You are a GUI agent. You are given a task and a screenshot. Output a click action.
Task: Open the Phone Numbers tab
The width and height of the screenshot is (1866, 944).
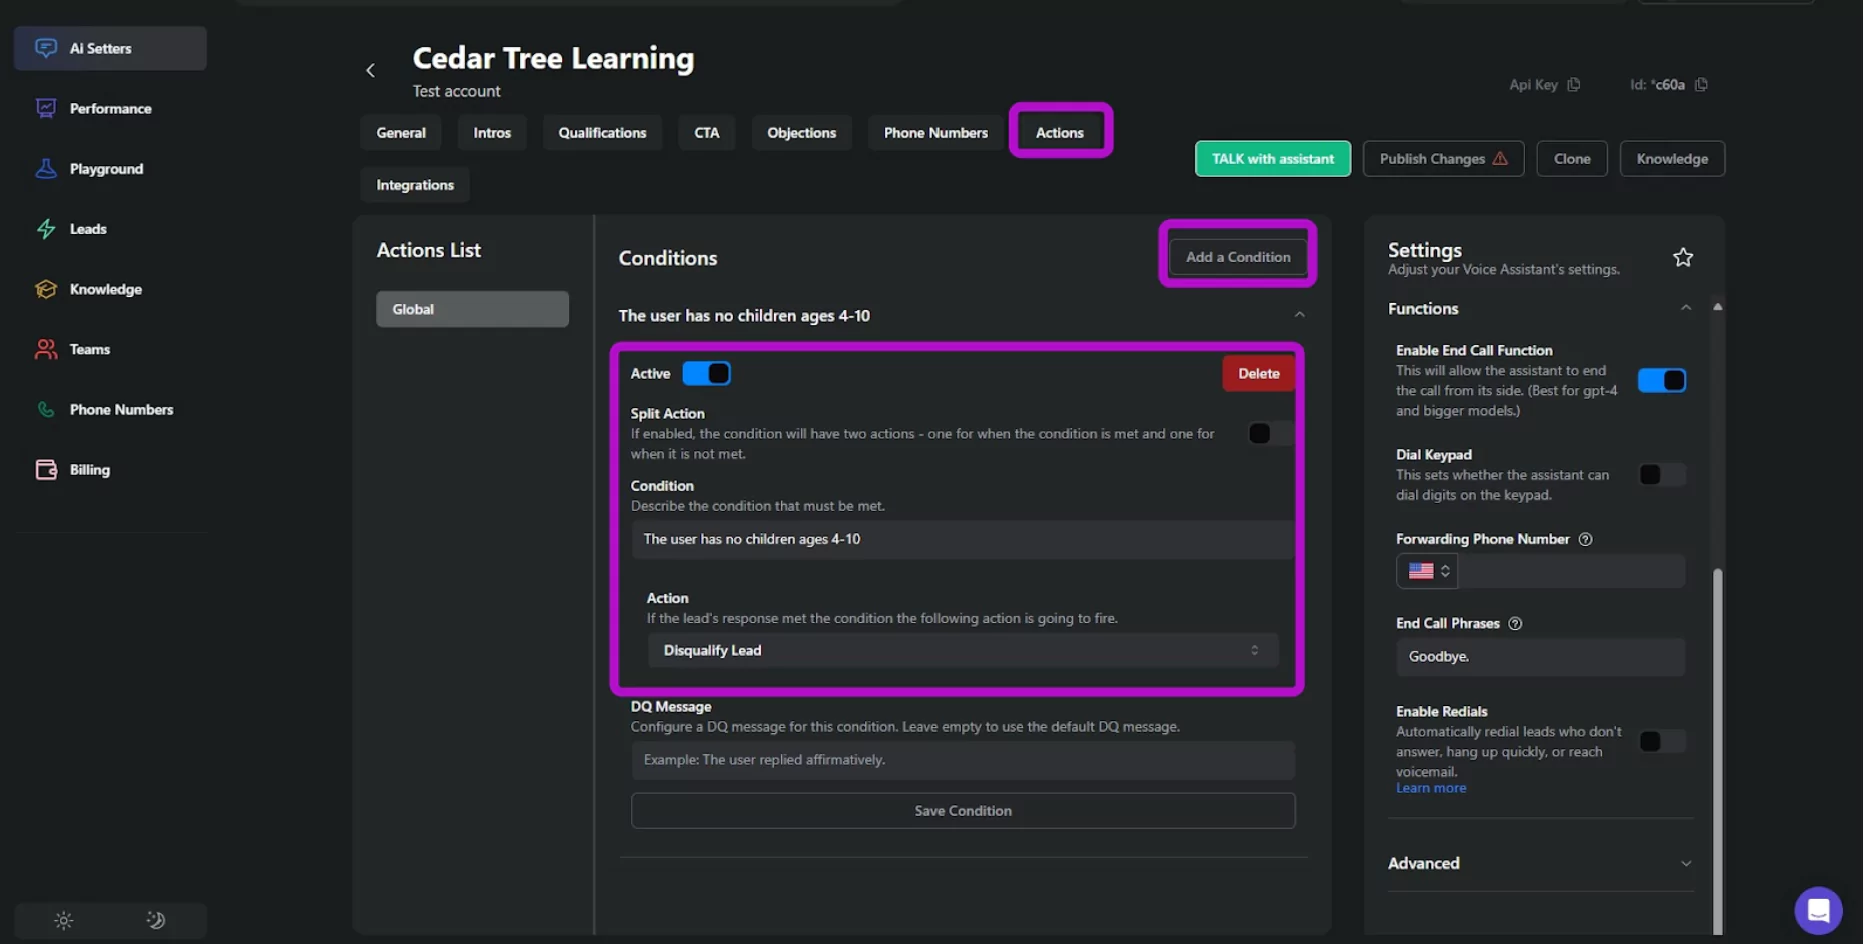[935, 132]
